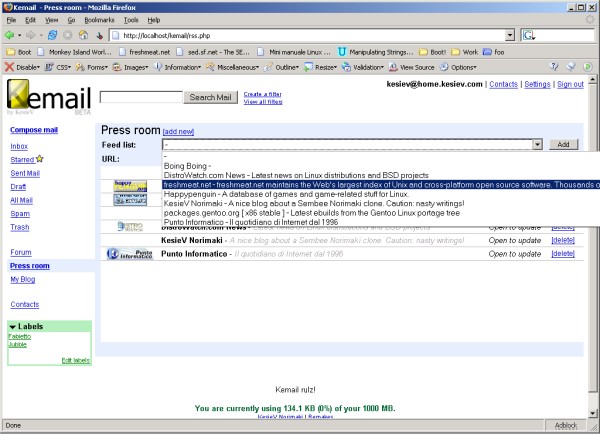Delete the Punto Informatico feed

[x=563, y=253]
